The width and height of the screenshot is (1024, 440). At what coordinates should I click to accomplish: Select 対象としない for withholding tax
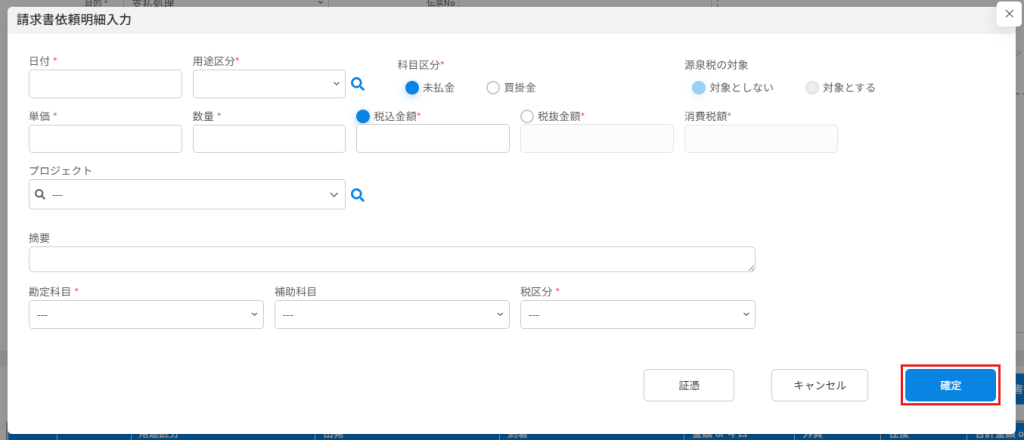click(x=699, y=88)
